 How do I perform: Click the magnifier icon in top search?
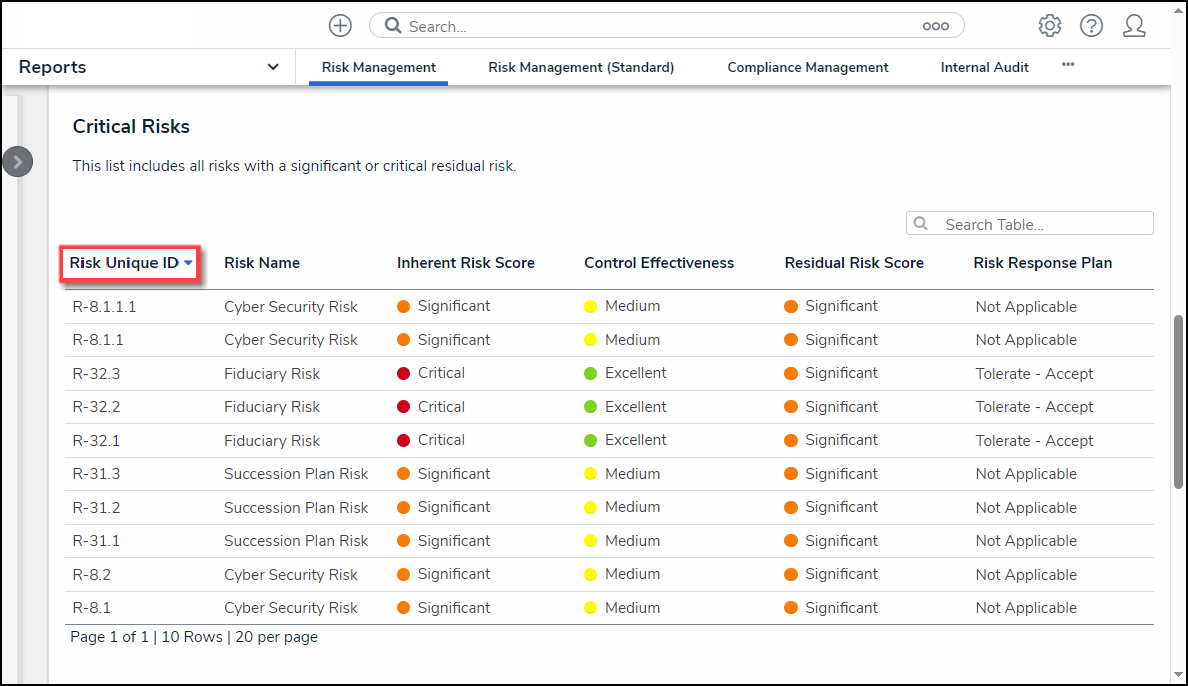pyautogui.click(x=393, y=26)
